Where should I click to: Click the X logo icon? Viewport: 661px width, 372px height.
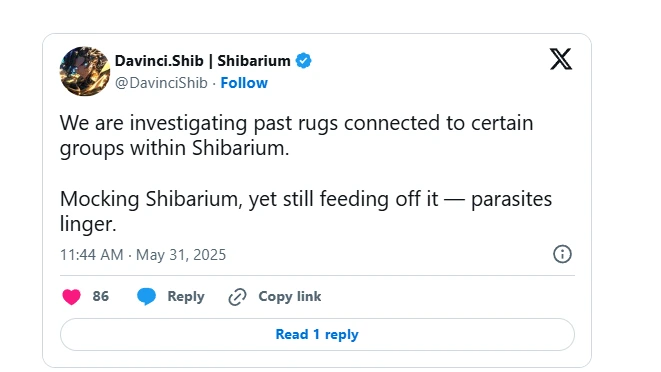(x=561, y=59)
